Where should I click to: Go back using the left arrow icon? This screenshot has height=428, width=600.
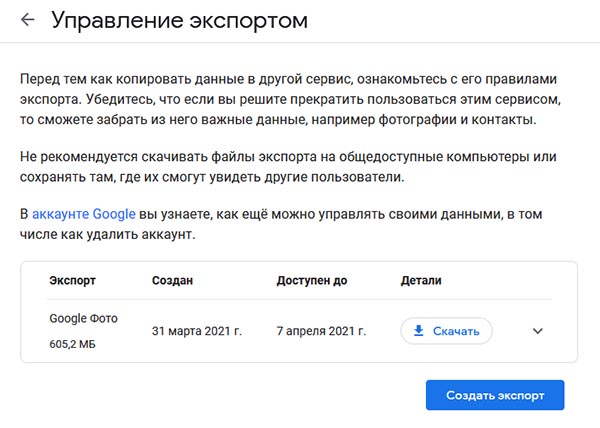click(28, 20)
